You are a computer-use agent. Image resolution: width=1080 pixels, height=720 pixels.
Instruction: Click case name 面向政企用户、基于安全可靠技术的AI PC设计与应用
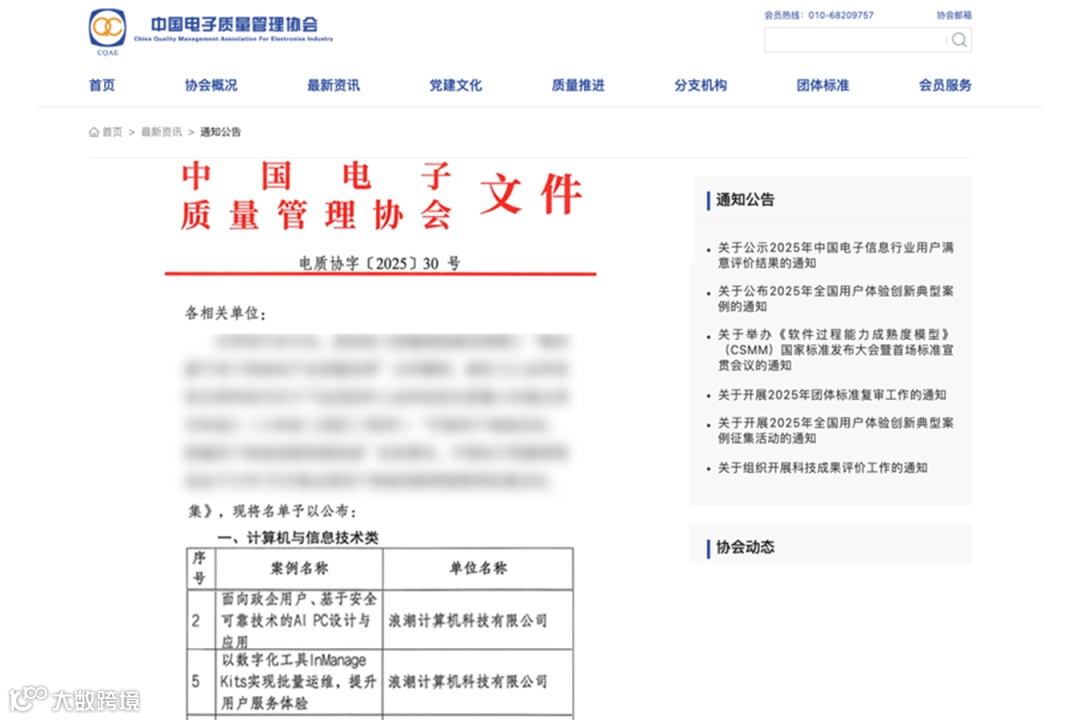pos(299,620)
